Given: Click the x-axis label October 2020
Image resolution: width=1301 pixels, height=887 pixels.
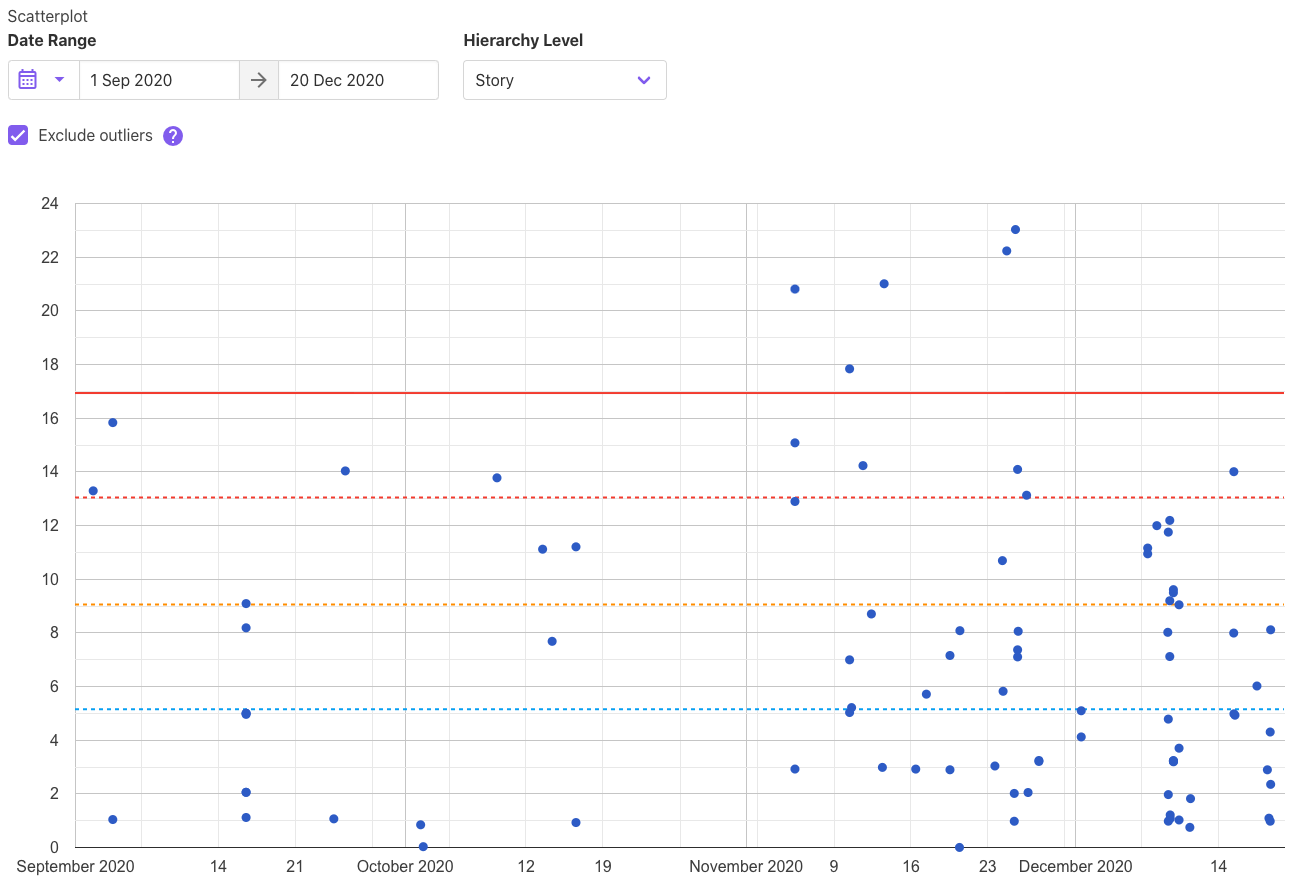Looking at the screenshot, I should tap(405, 866).
